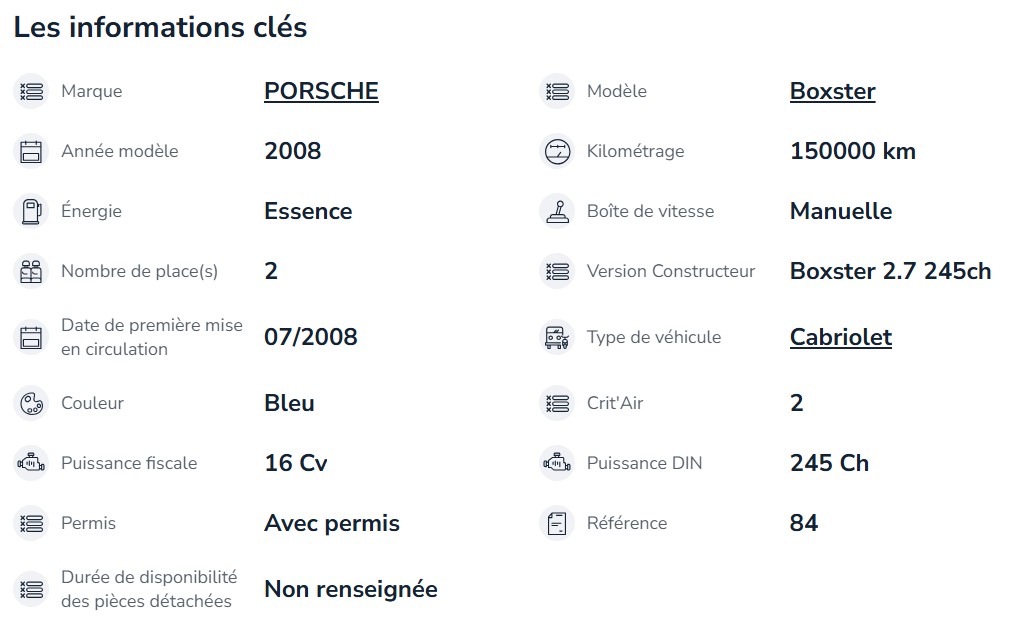Click the Les informations clés heading

(160, 27)
